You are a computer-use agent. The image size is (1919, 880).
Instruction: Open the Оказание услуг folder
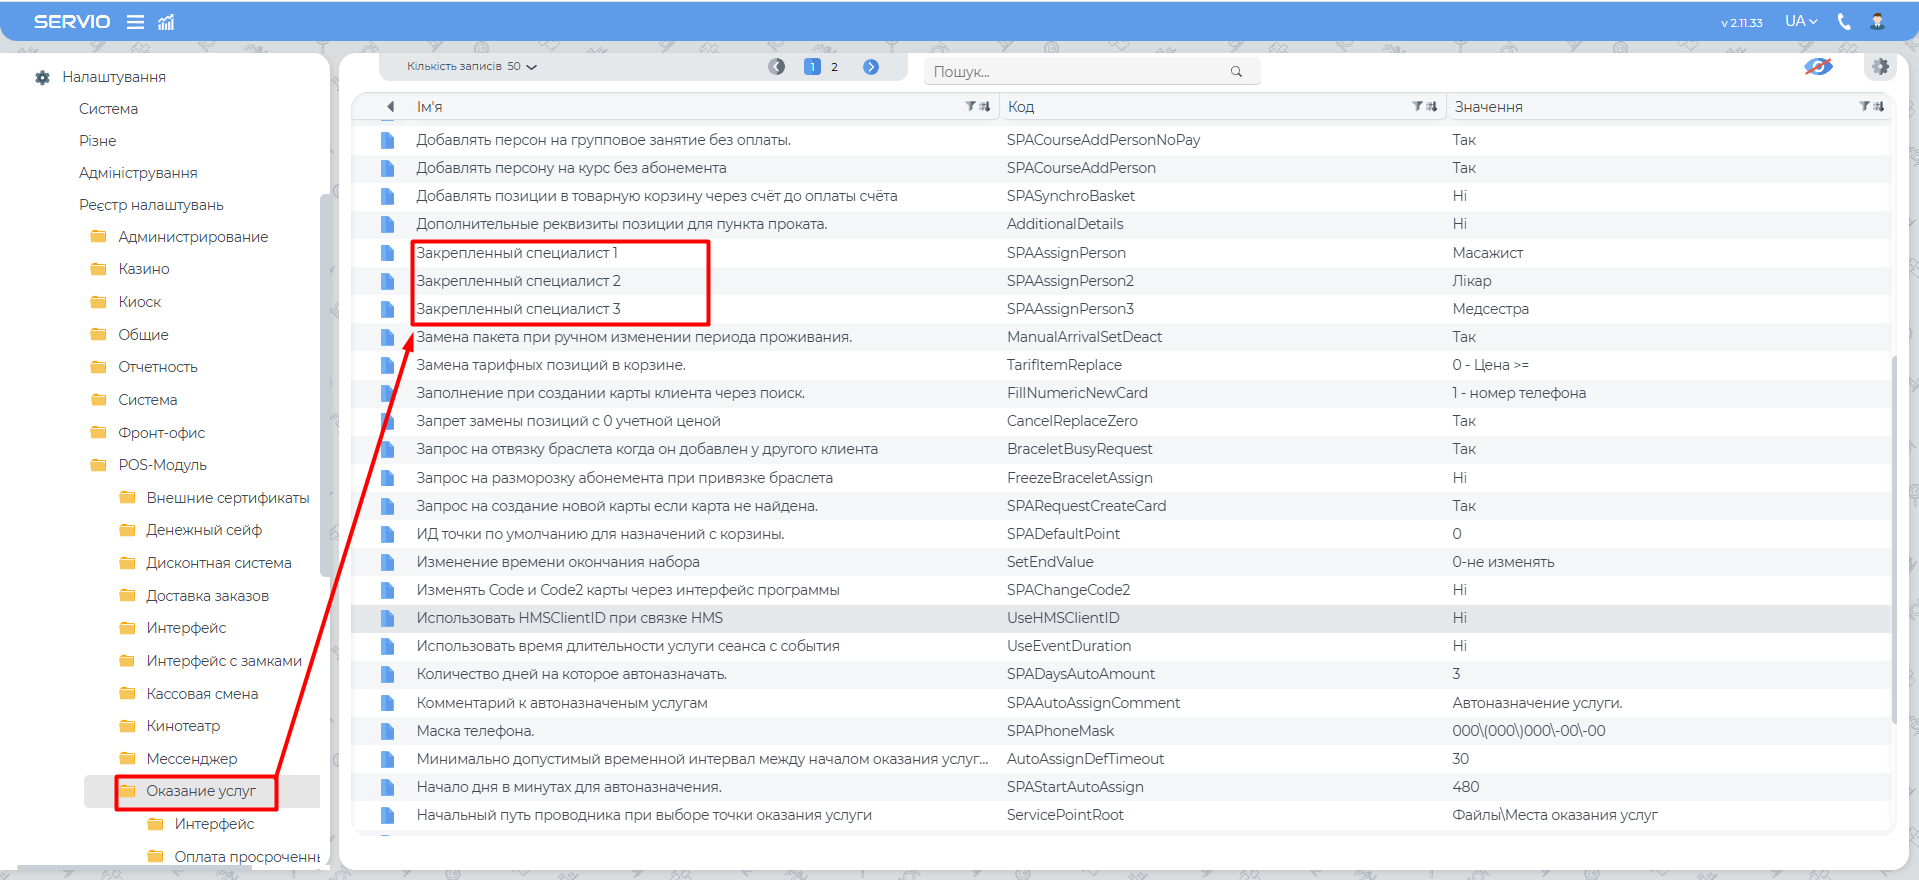201,791
